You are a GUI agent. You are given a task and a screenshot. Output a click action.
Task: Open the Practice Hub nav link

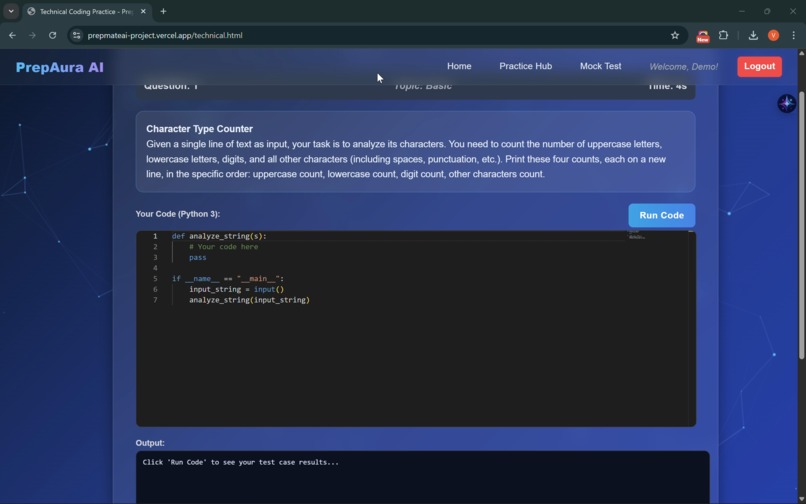click(x=525, y=66)
